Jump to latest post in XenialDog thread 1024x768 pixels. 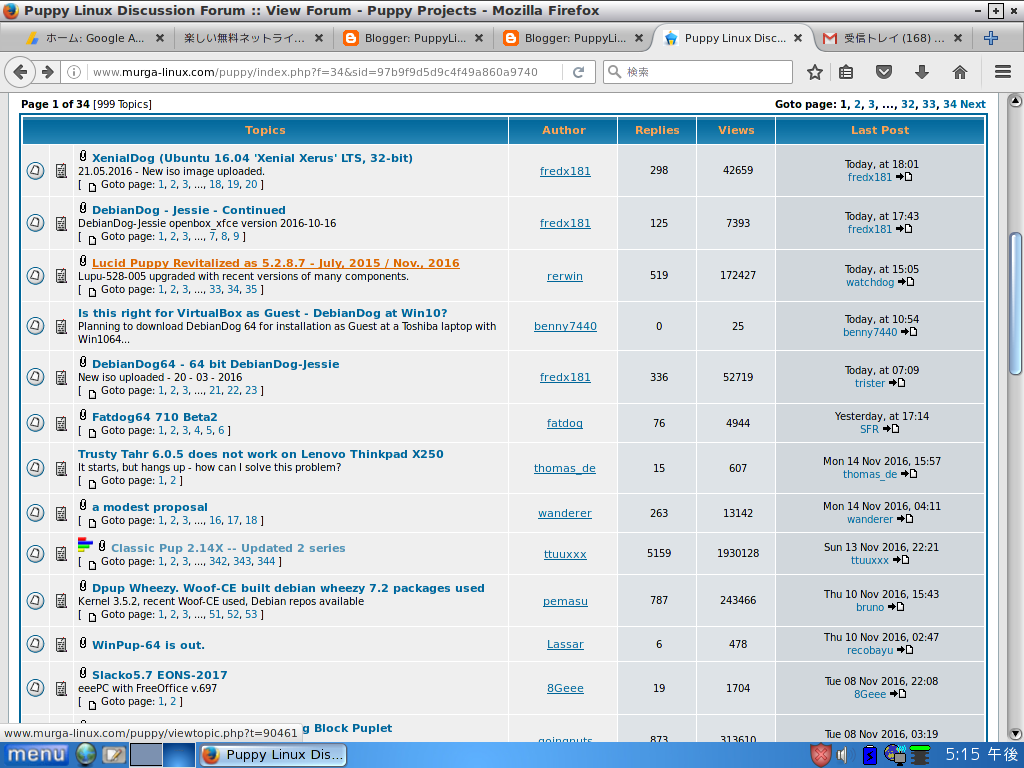[x=904, y=177]
